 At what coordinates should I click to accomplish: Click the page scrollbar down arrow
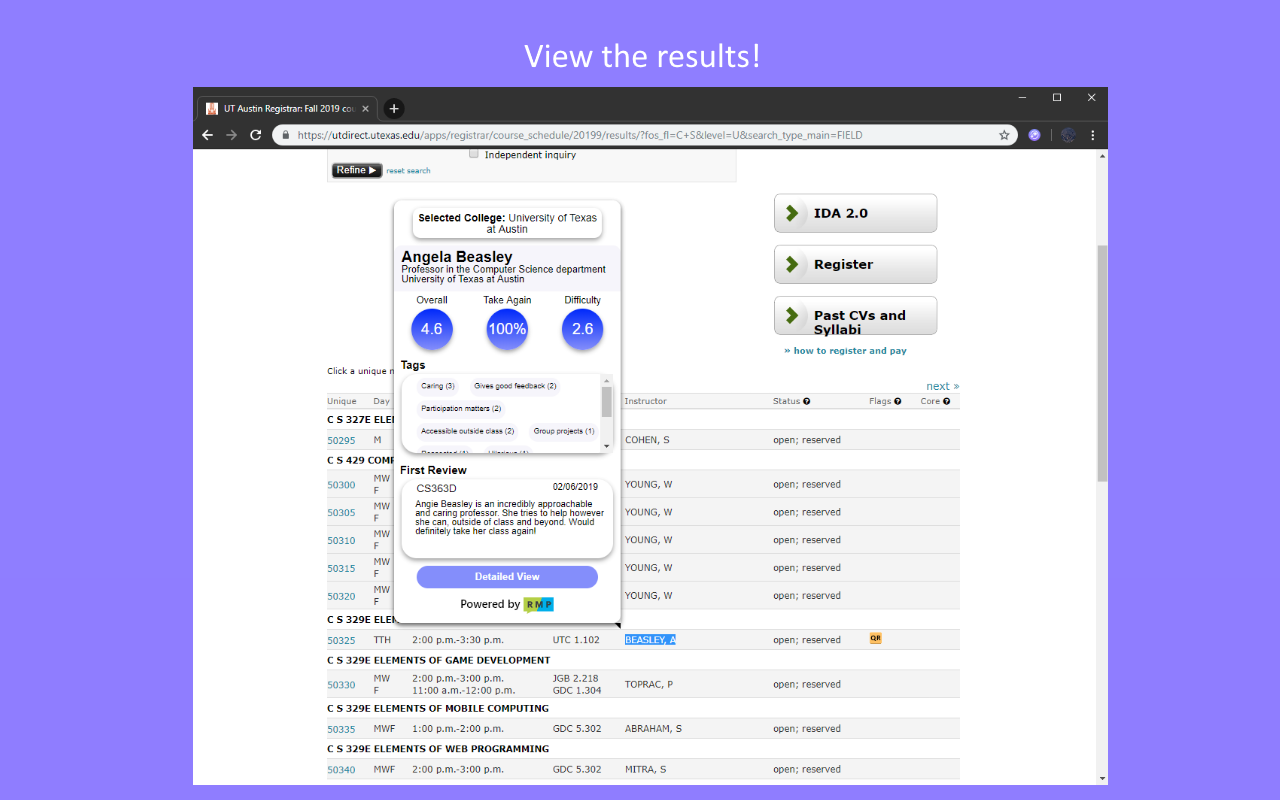[x=1102, y=778]
